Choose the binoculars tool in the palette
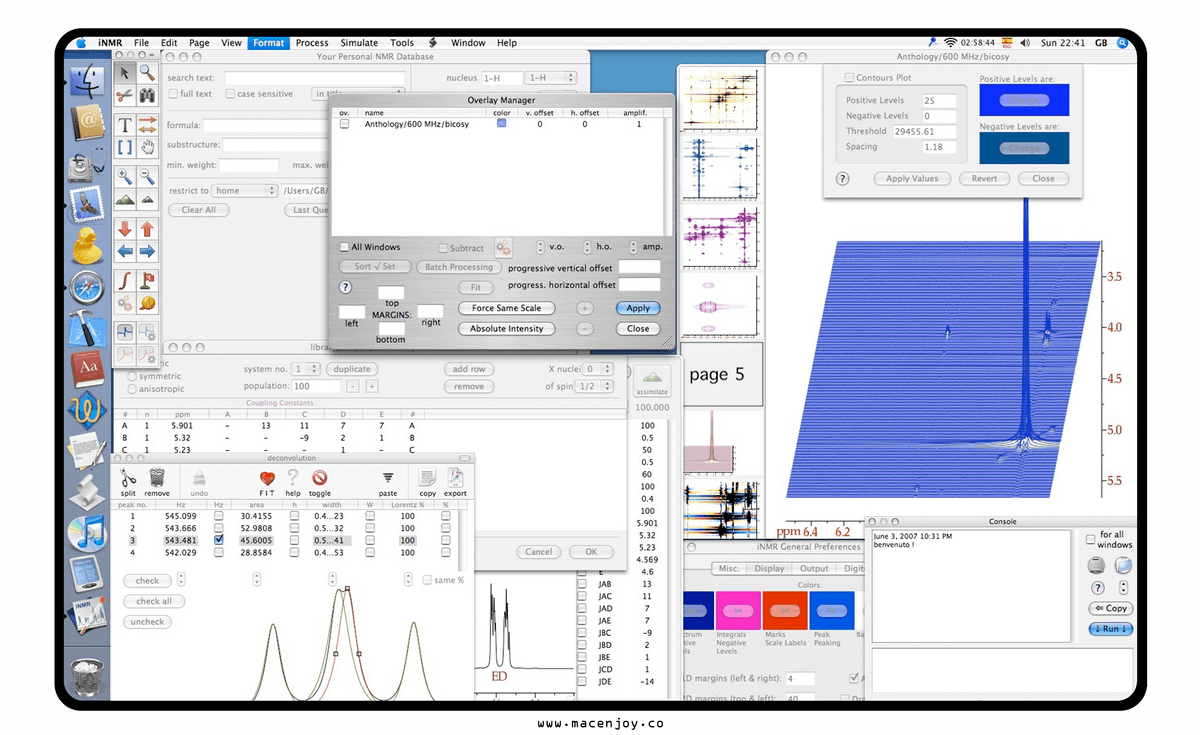 tap(147, 95)
